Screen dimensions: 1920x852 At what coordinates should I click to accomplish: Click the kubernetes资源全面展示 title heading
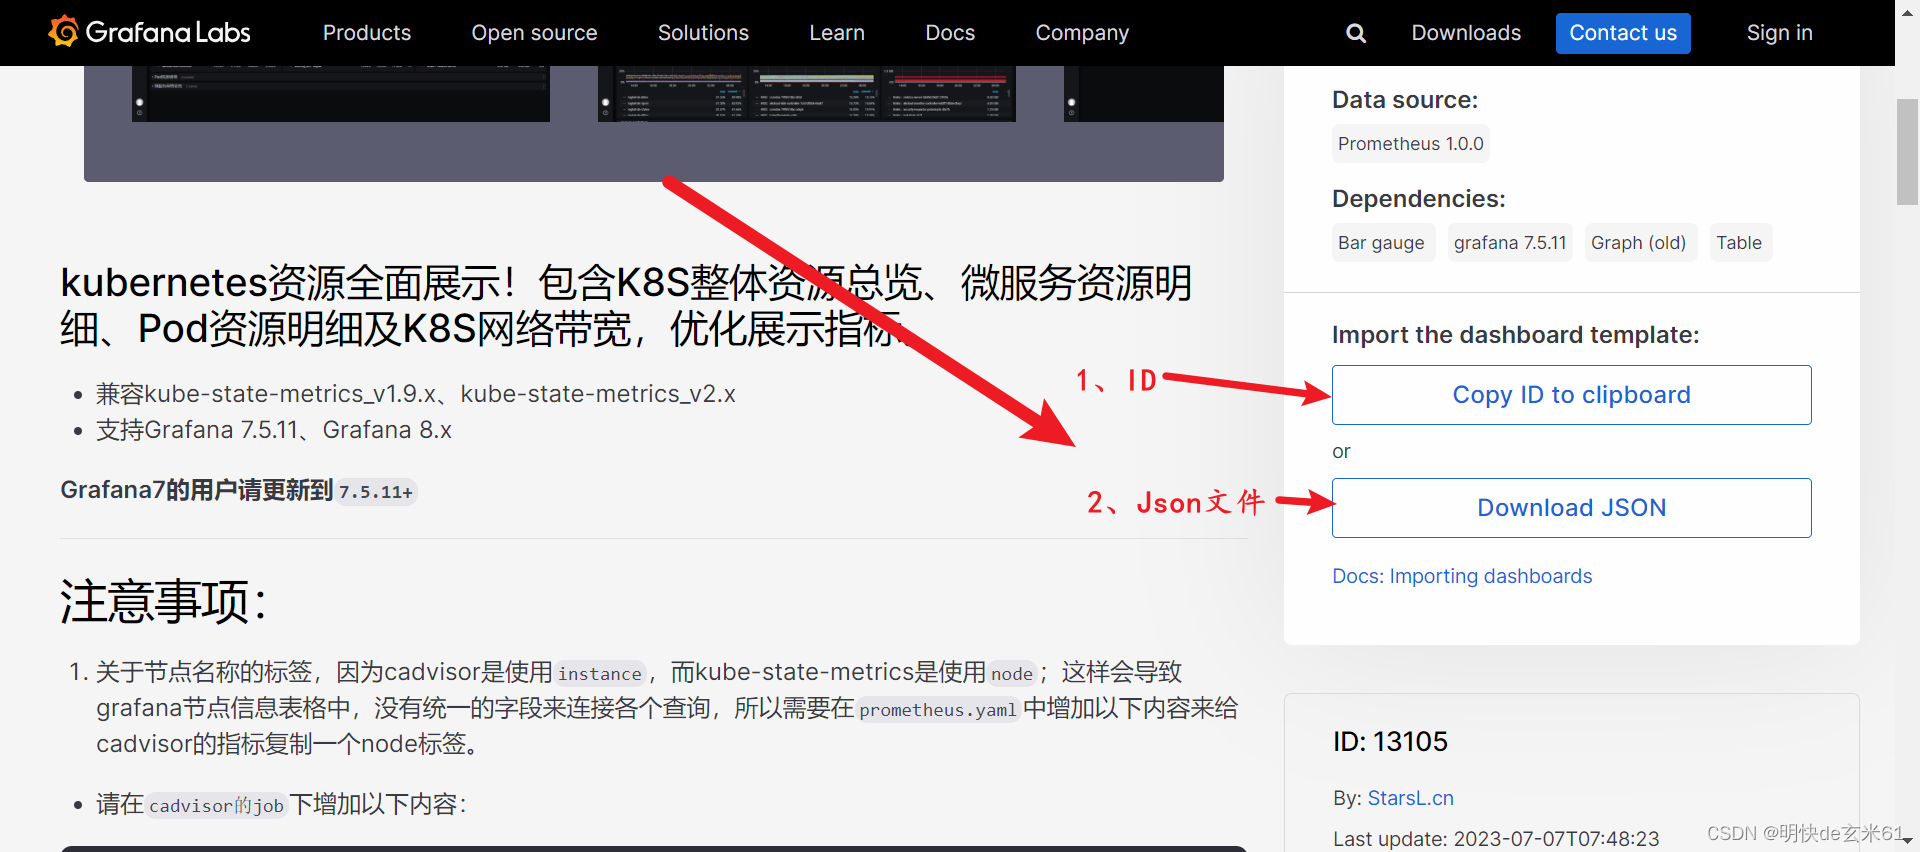(x=626, y=306)
